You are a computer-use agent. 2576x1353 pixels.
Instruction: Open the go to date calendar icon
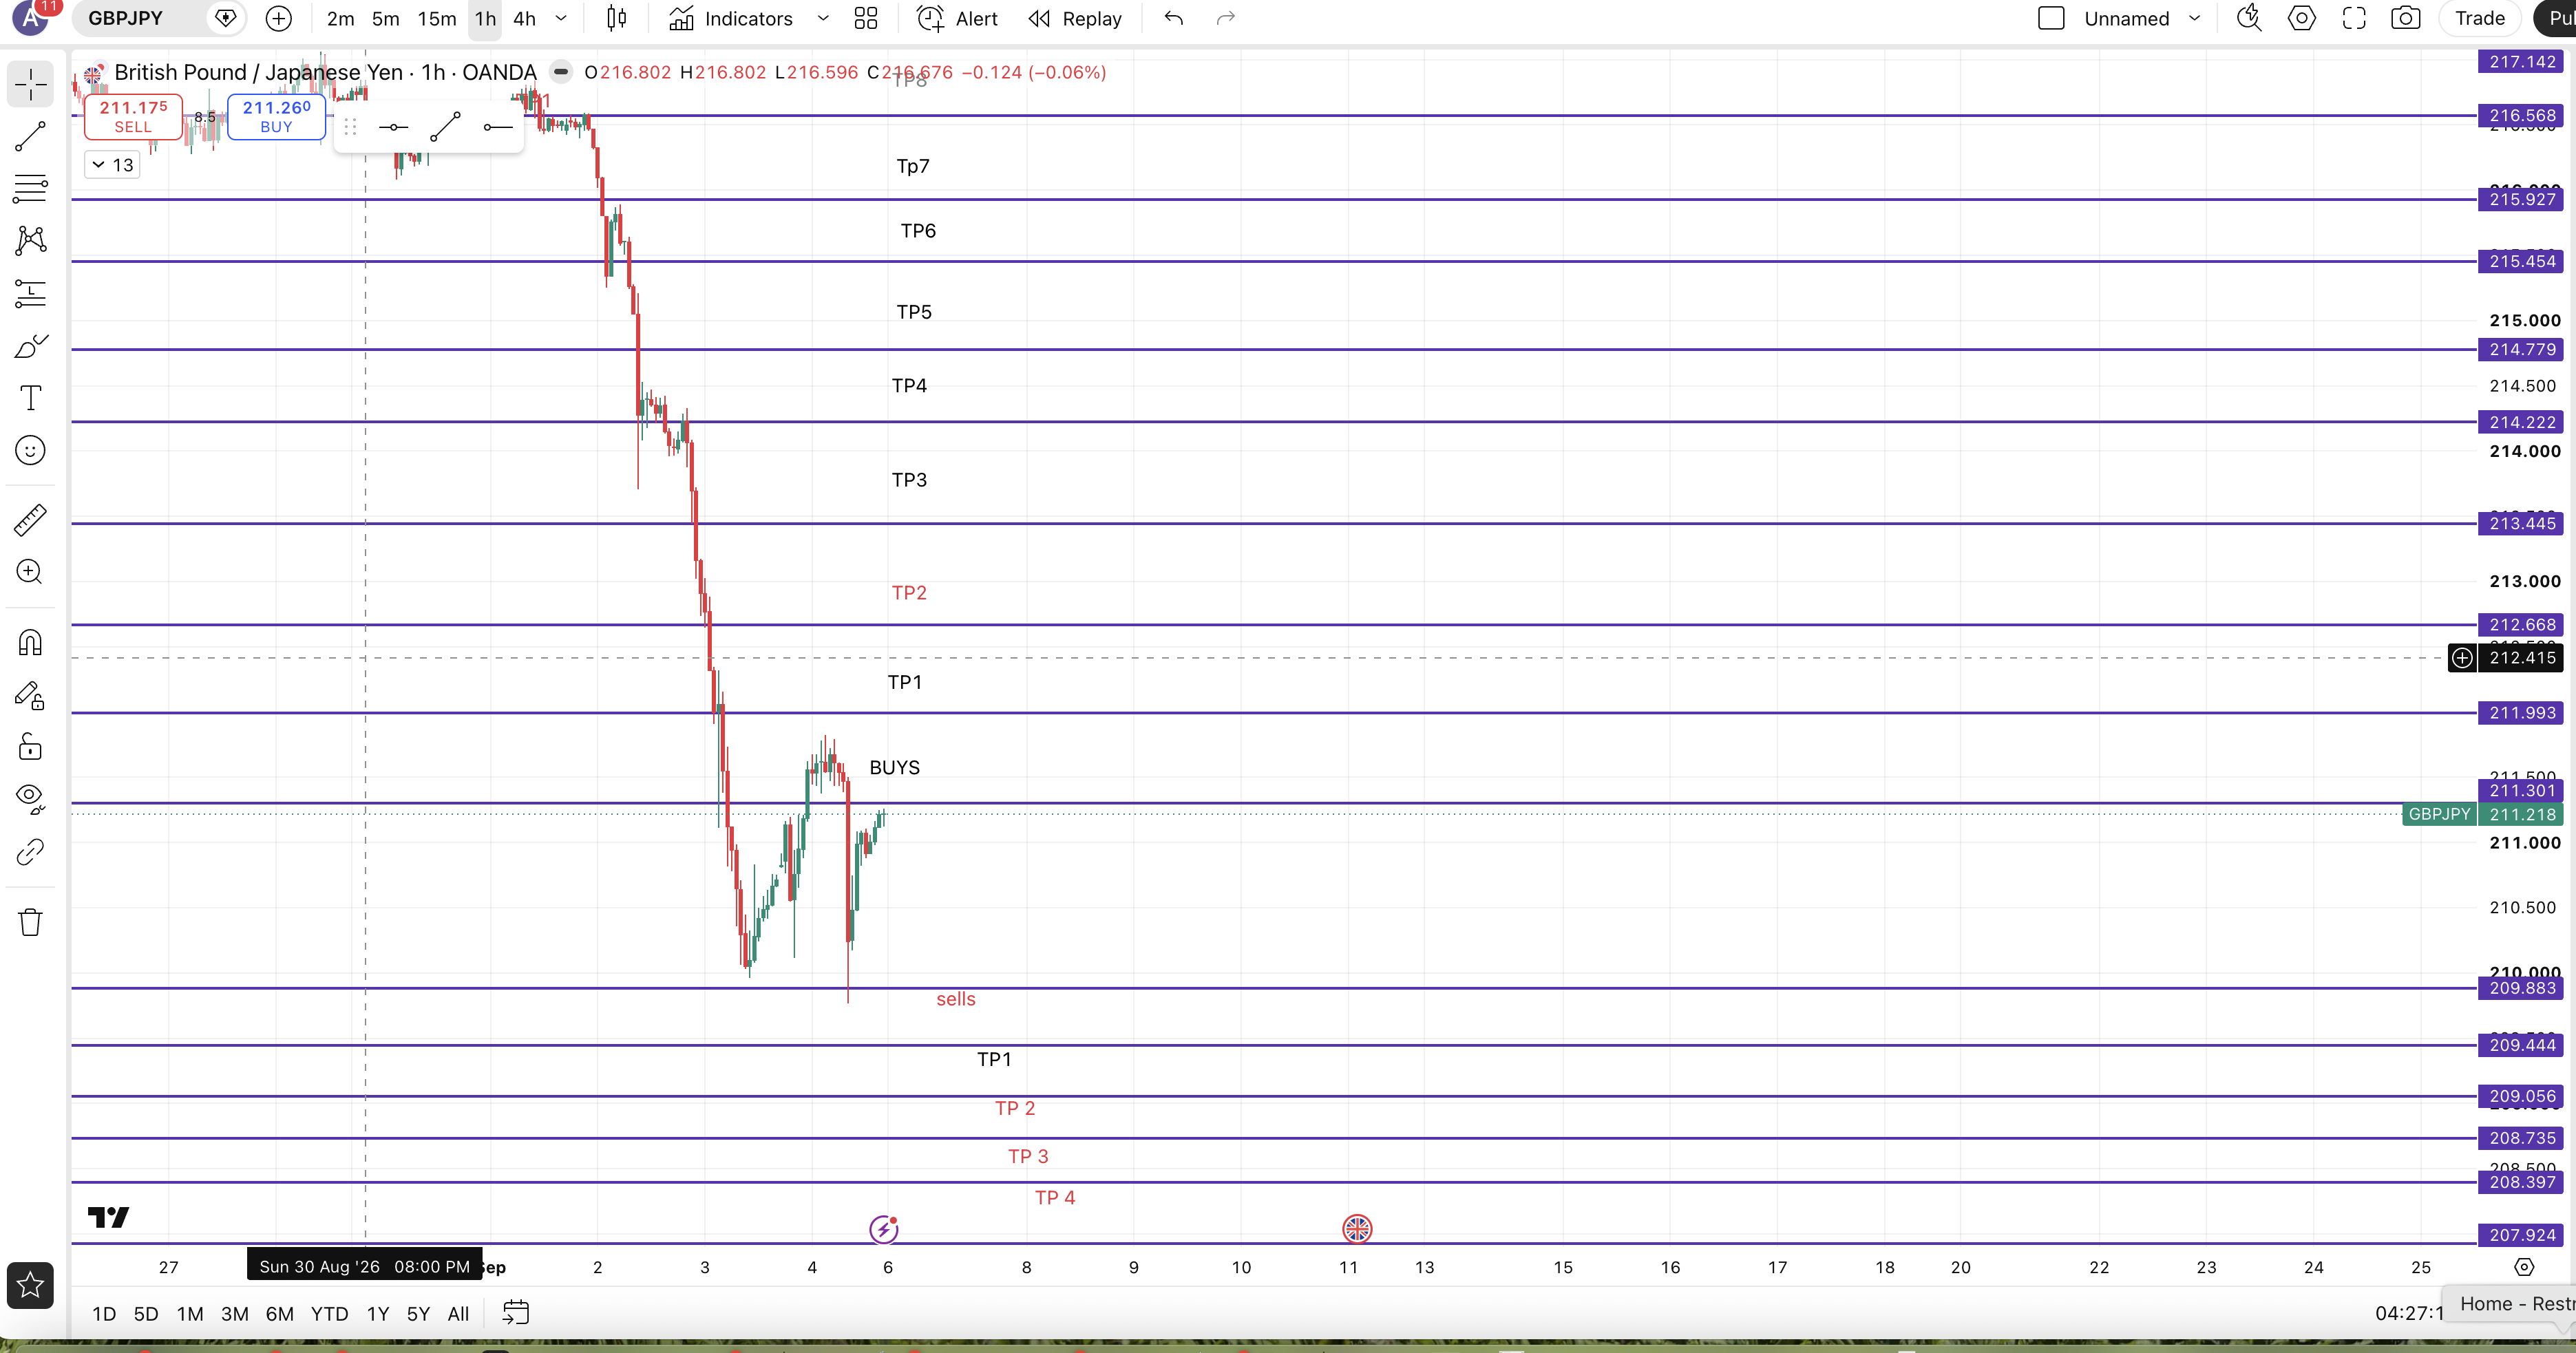click(x=515, y=1312)
